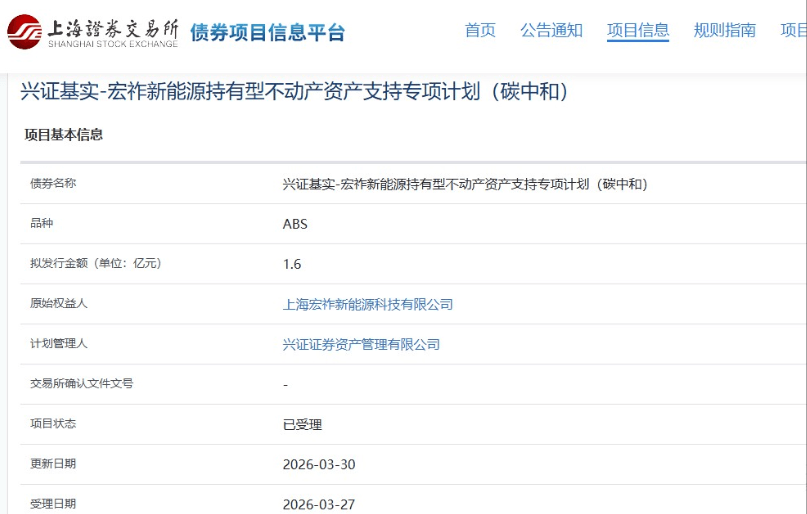This screenshot has width=807, height=514.
Task: Click the 债券名称 label
Action: pyautogui.click(x=53, y=183)
